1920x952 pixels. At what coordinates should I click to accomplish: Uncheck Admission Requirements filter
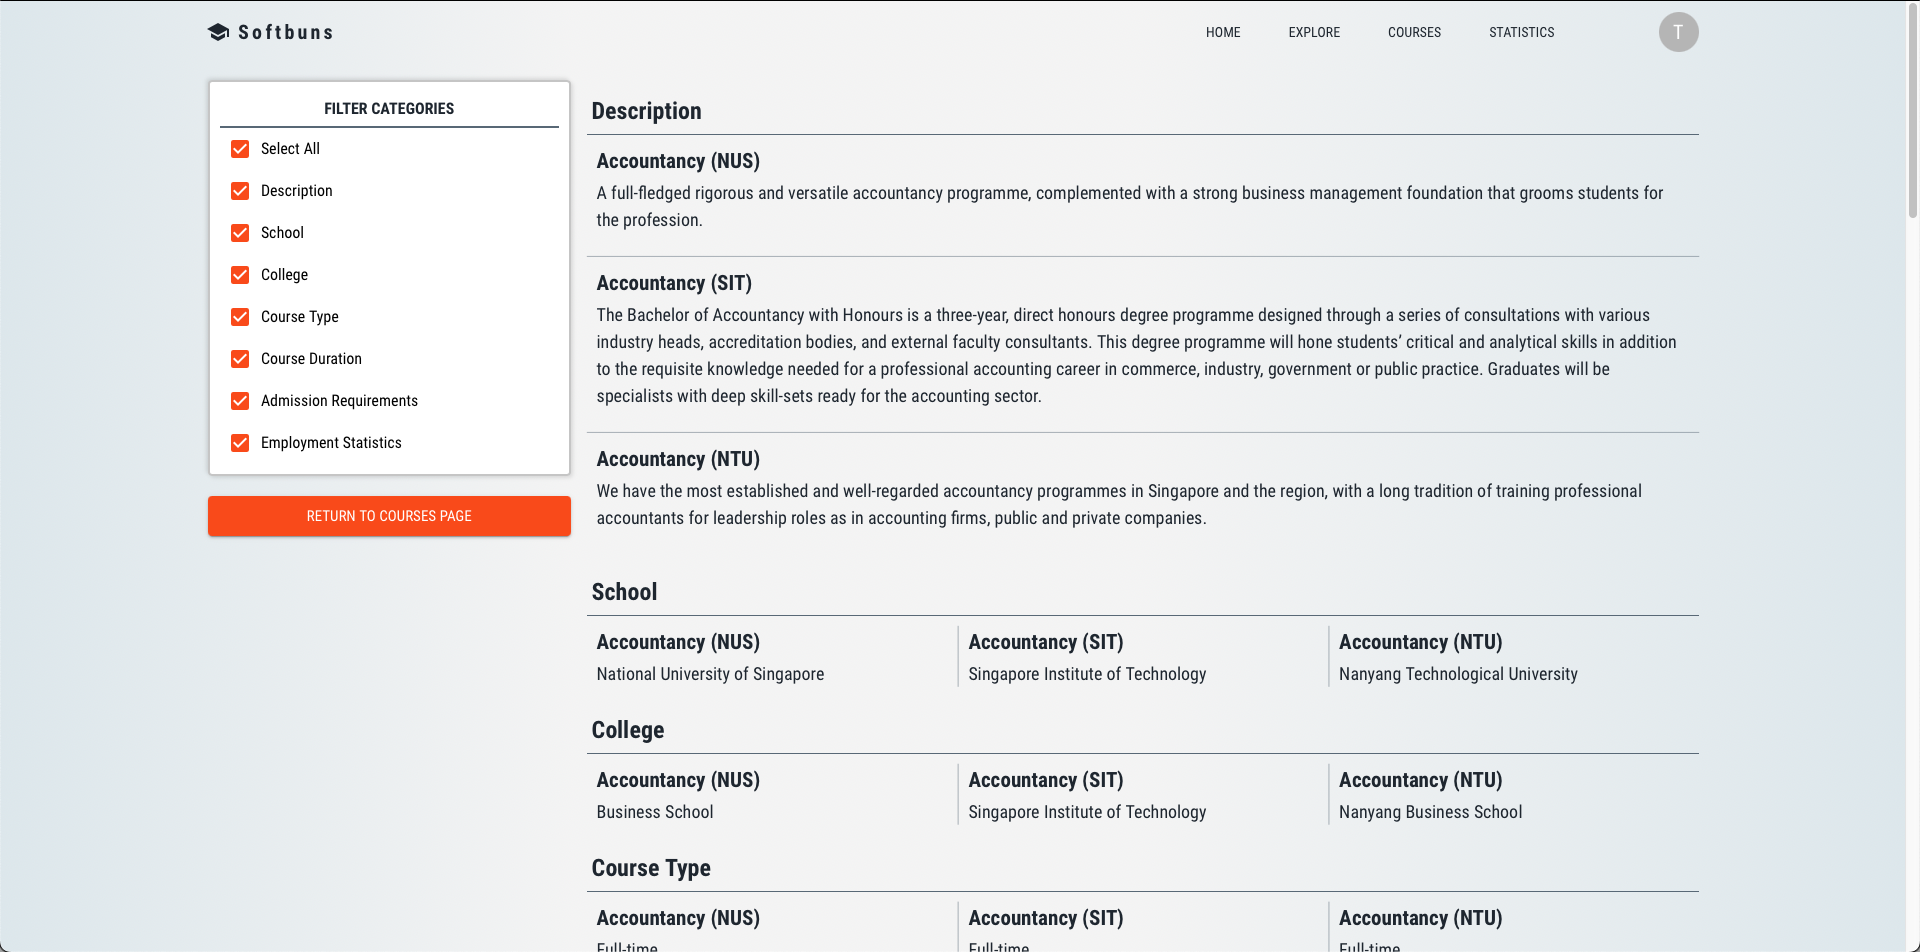240,400
